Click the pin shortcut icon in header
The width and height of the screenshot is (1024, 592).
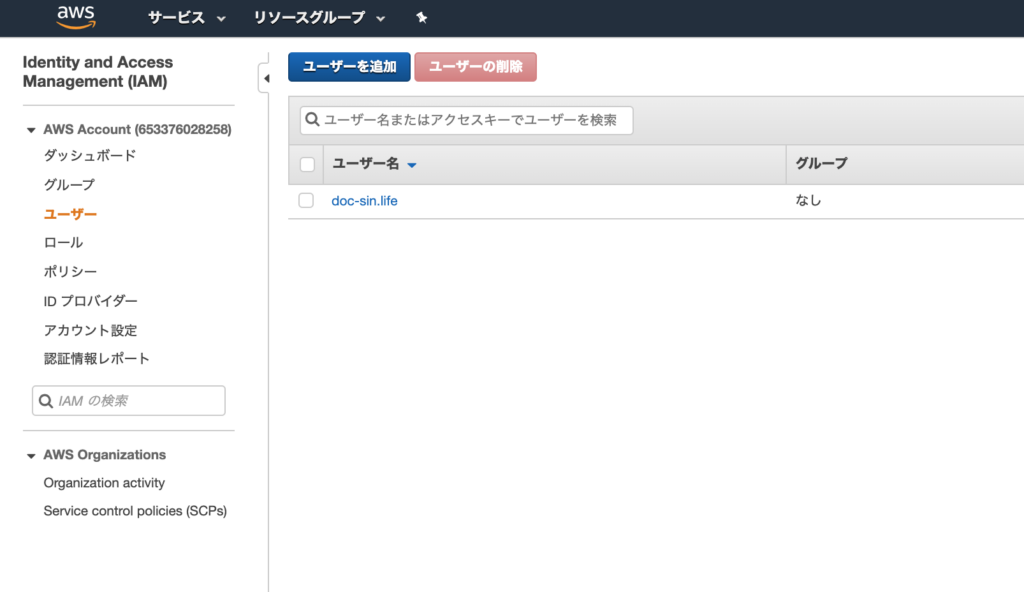pyautogui.click(x=422, y=18)
